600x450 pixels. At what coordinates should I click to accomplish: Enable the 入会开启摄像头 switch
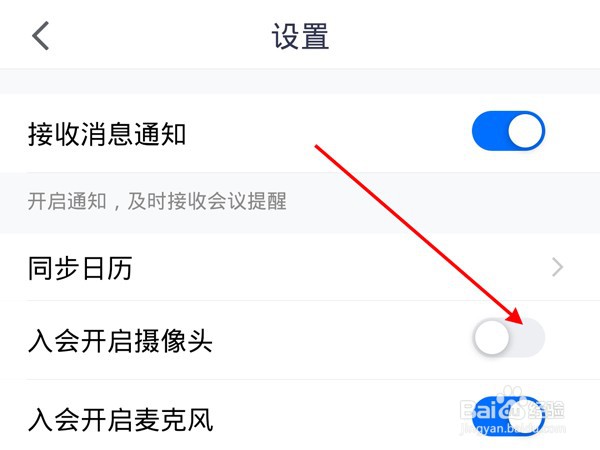tap(509, 337)
